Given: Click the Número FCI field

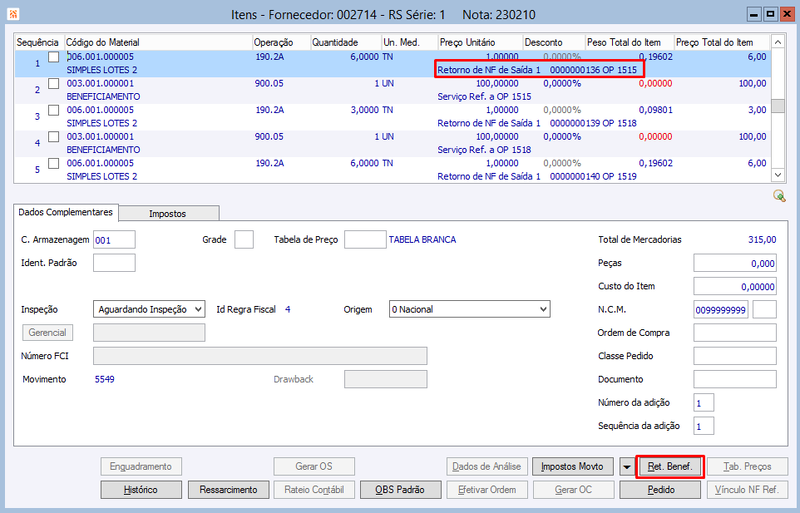Looking at the screenshot, I should tap(260, 356).
